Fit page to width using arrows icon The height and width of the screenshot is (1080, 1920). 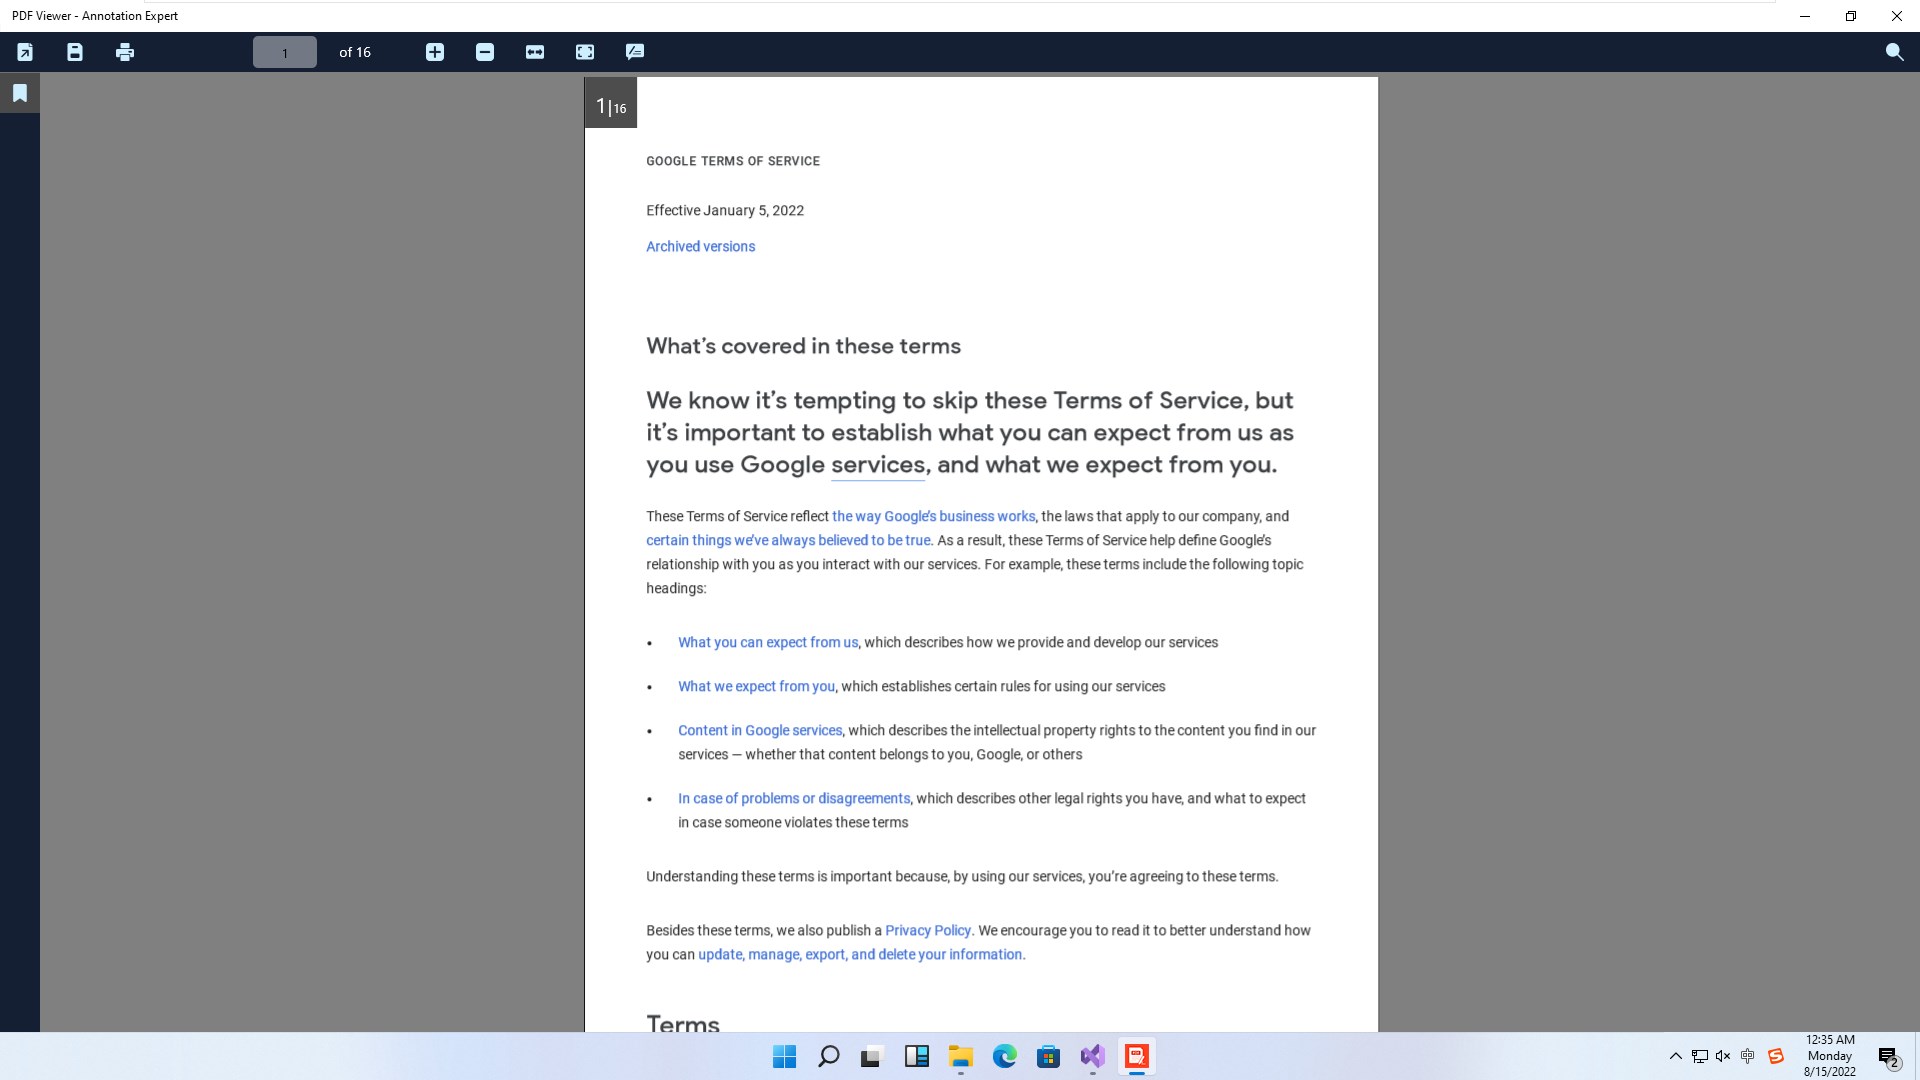pyautogui.click(x=535, y=52)
